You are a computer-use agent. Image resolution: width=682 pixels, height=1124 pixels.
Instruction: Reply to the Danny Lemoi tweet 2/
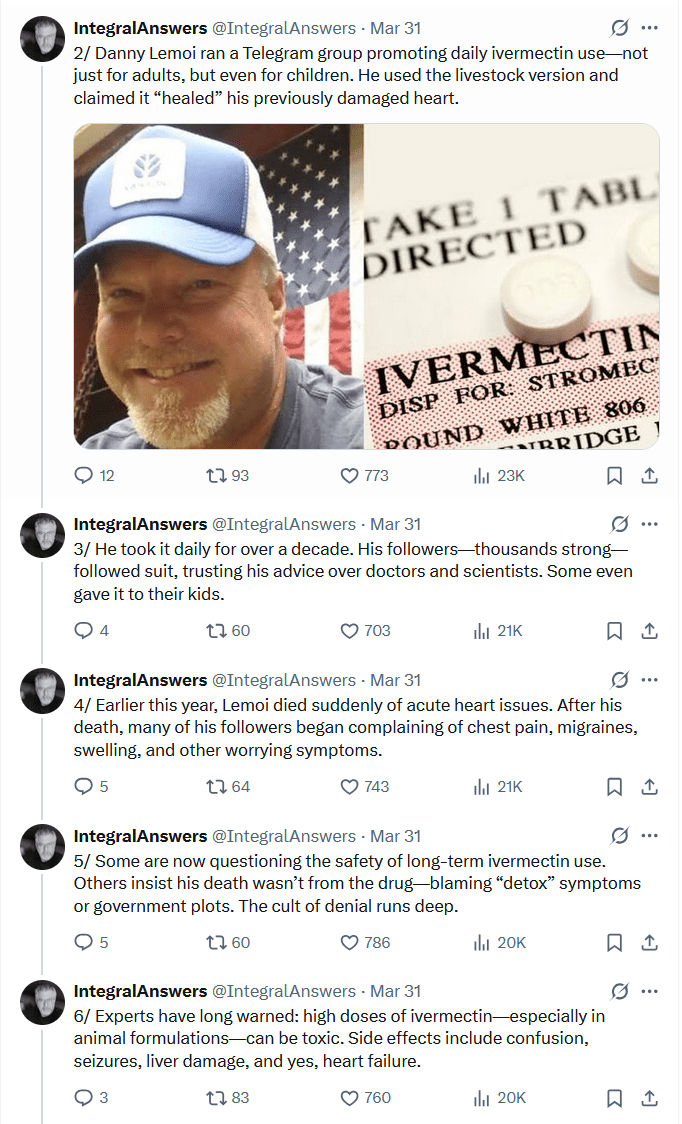[84, 475]
